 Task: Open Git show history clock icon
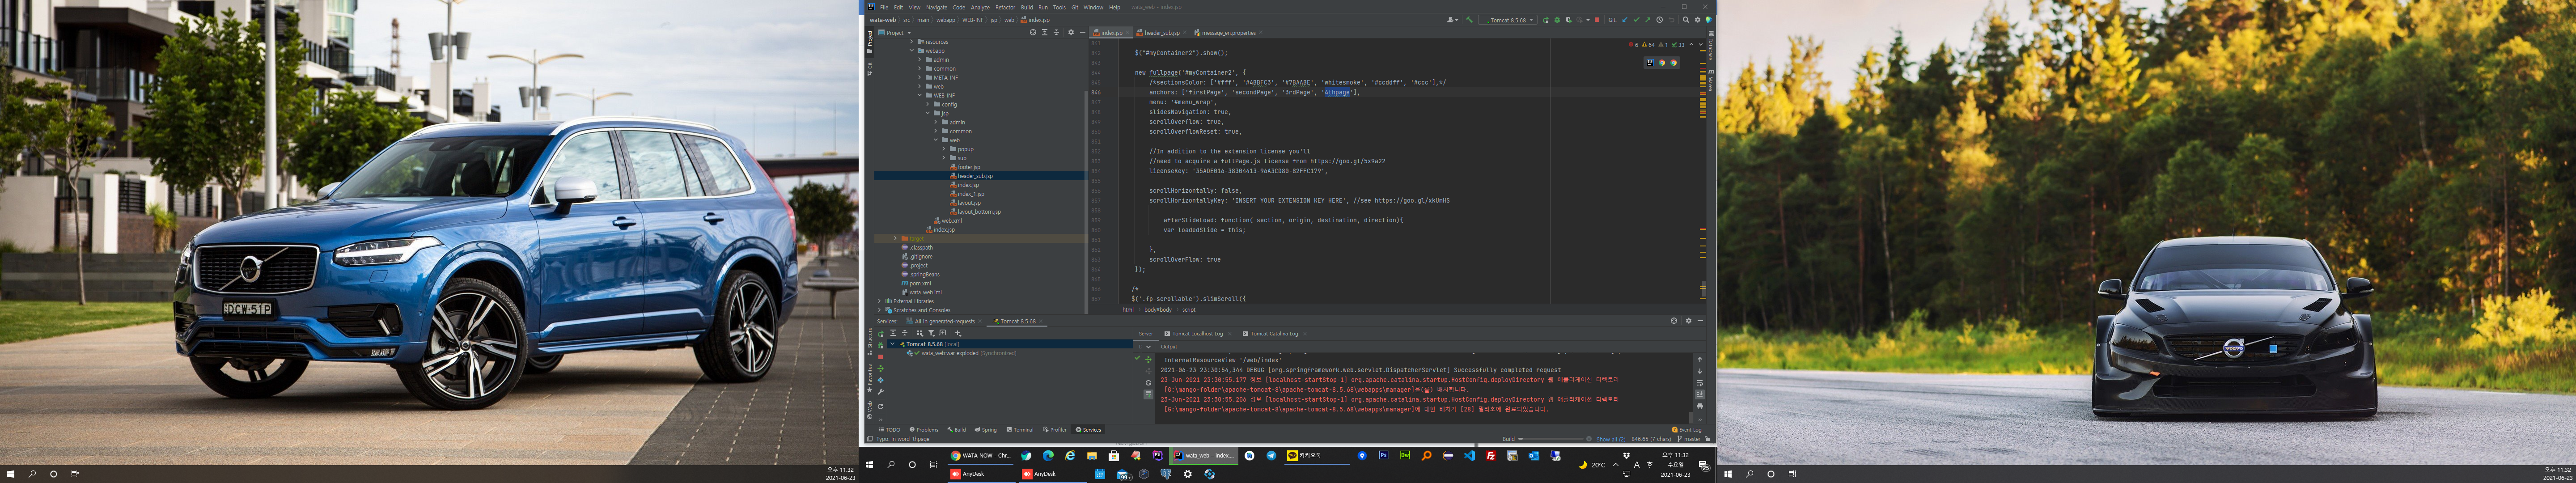[x=1660, y=20]
